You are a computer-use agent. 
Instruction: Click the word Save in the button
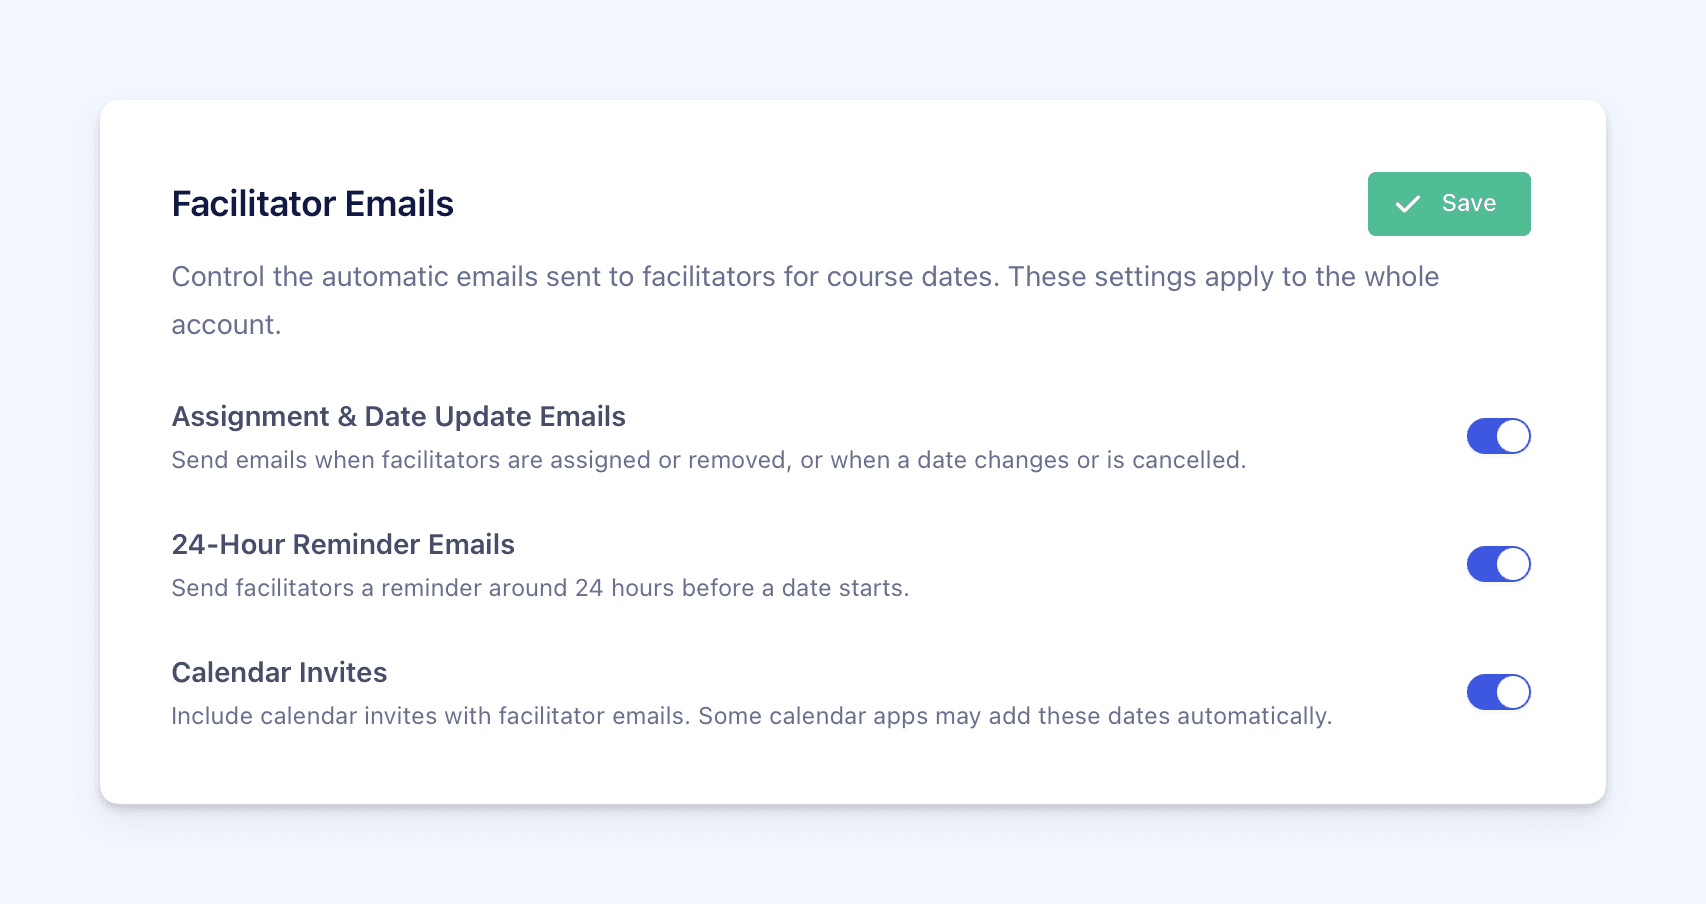[x=1469, y=204]
